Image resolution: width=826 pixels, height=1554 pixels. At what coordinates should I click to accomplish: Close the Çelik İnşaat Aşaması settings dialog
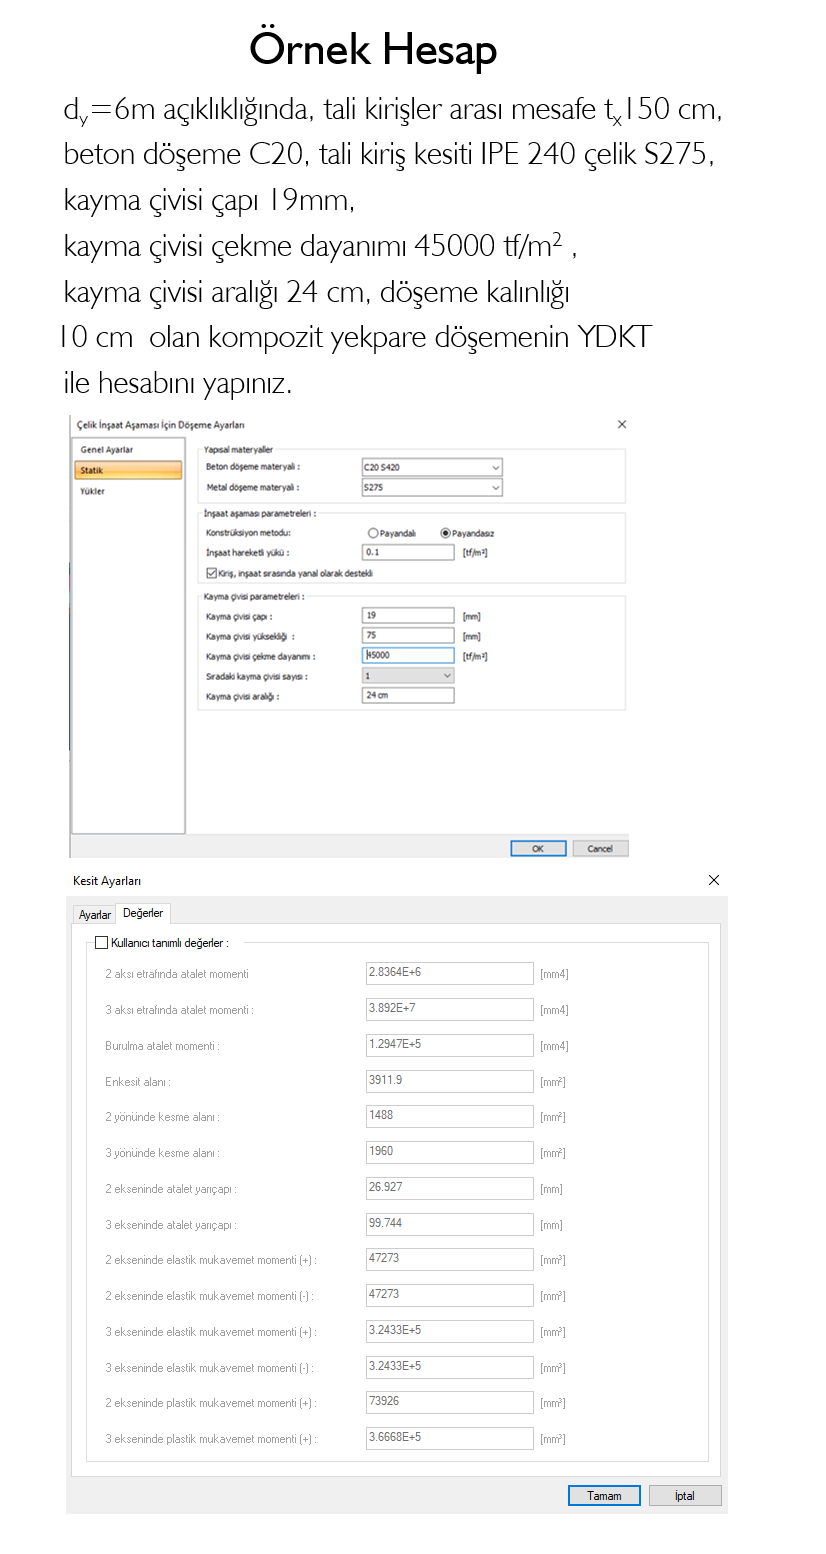pyautogui.click(x=622, y=425)
